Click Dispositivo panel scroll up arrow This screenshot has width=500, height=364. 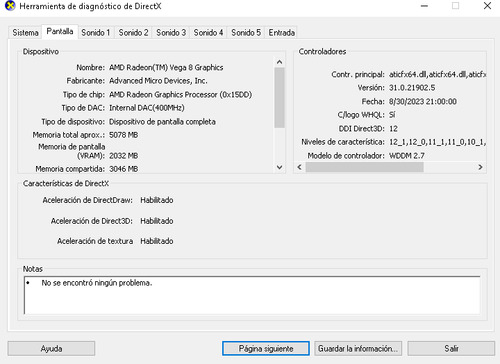pyautogui.click(x=279, y=62)
